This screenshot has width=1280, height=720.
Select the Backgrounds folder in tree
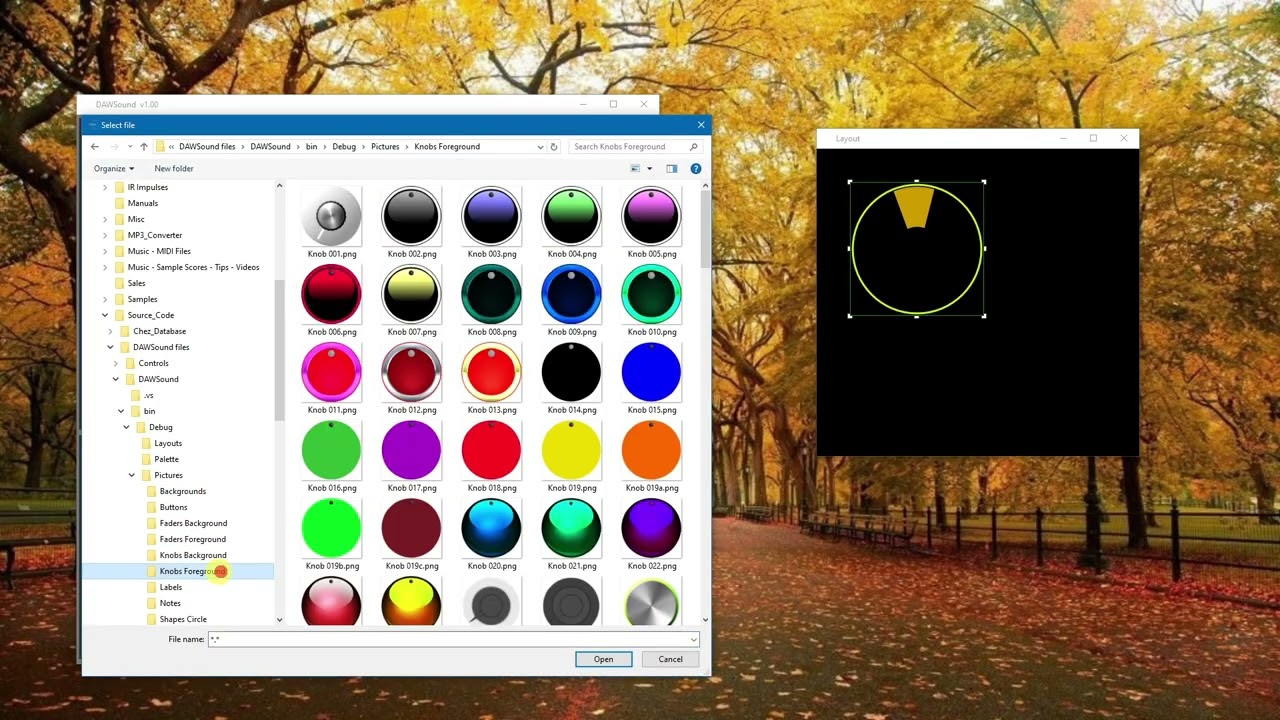[182, 491]
